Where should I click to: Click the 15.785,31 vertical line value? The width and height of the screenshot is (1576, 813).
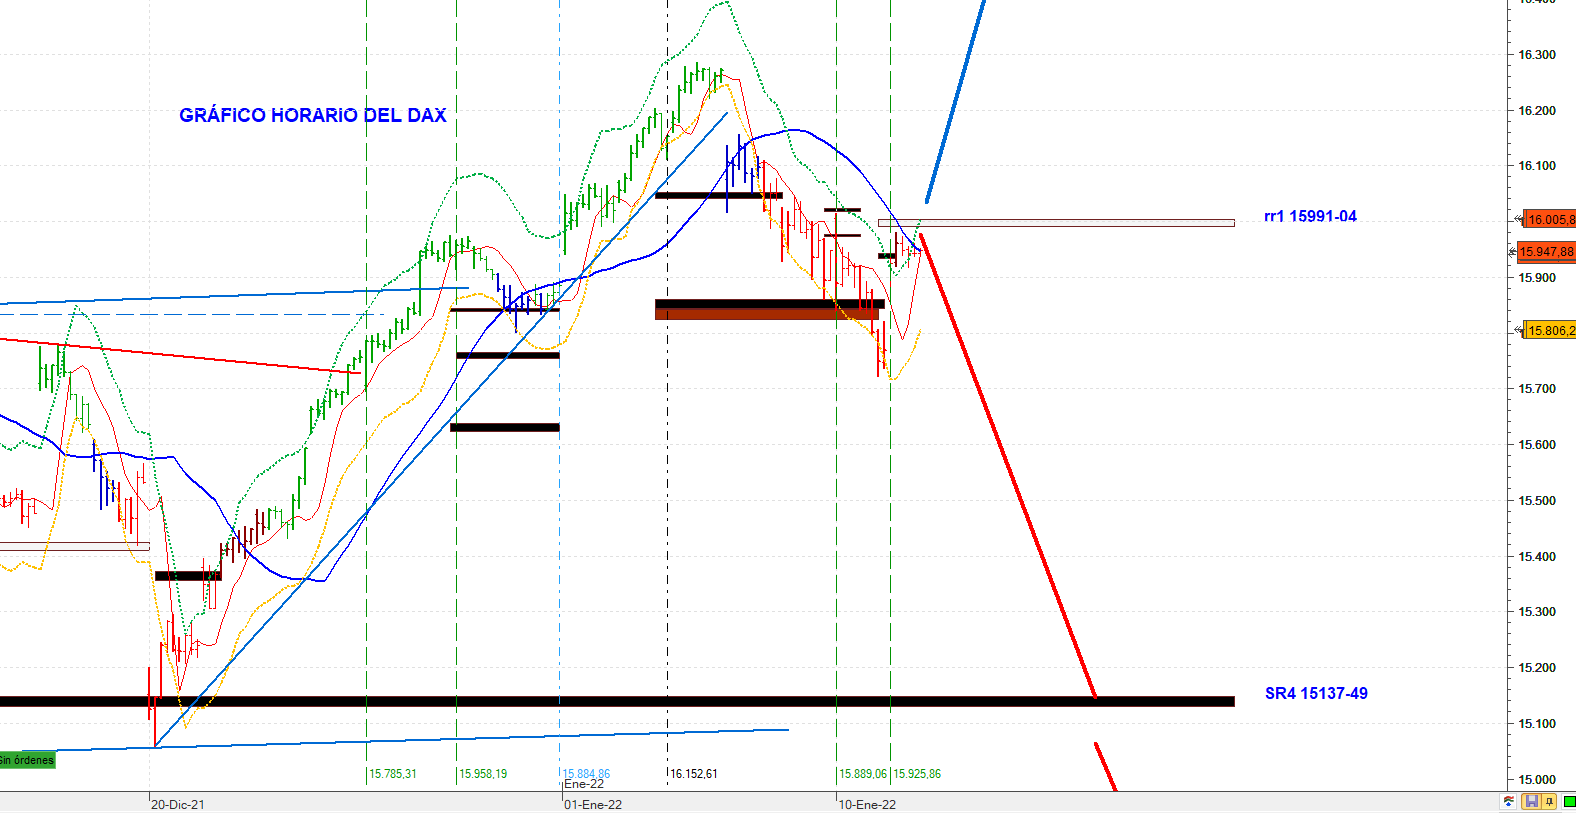[393, 774]
